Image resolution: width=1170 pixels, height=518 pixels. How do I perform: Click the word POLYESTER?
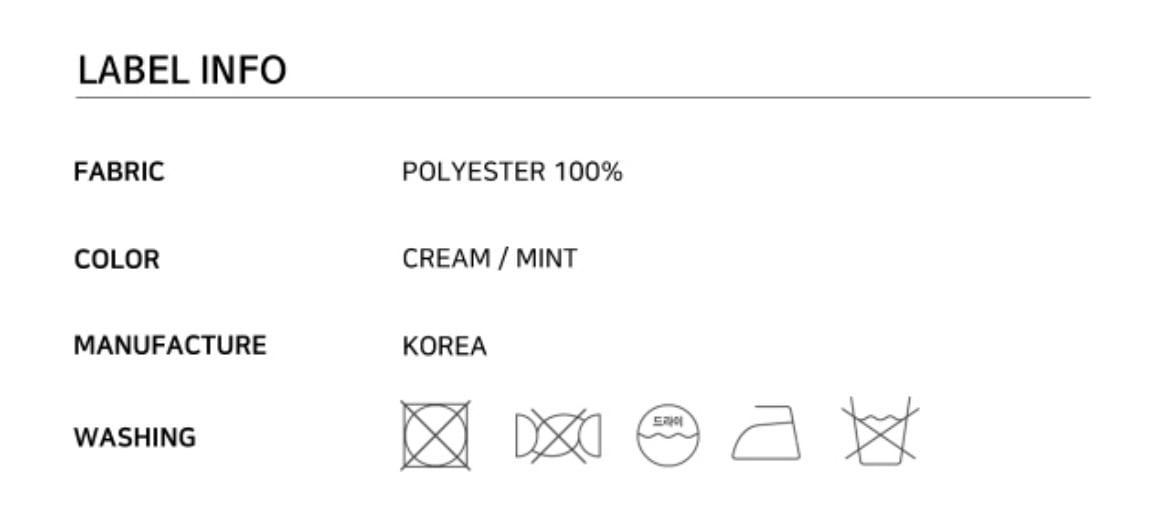point(474,172)
